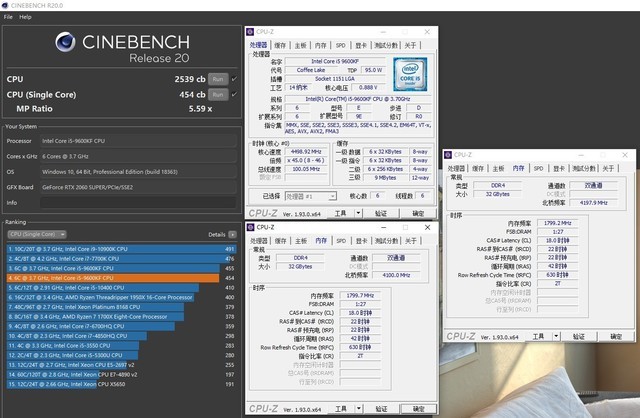
Task: Click the 1799.7 MHz memory frequency value
Action: coord(360,295)
